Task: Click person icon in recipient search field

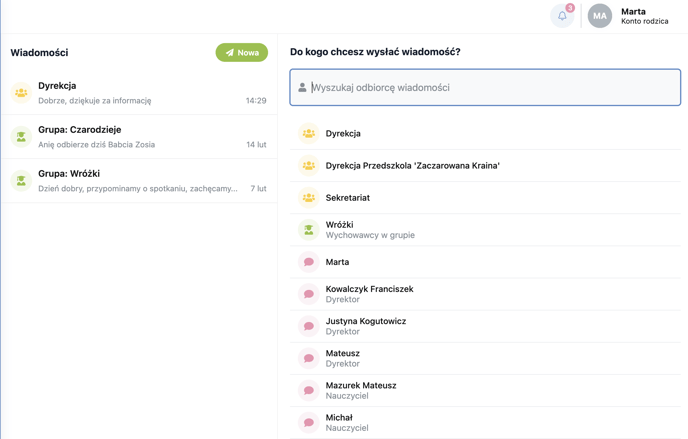Action: click(x=302, y=87)
